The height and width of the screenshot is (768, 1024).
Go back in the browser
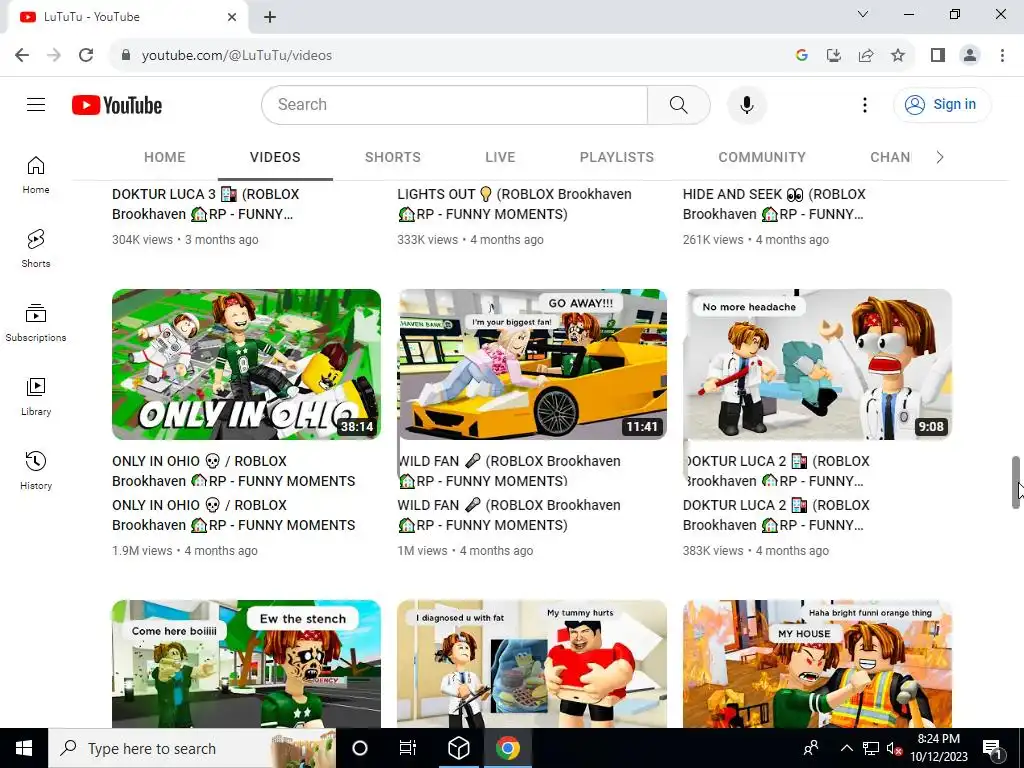(22, 55)
